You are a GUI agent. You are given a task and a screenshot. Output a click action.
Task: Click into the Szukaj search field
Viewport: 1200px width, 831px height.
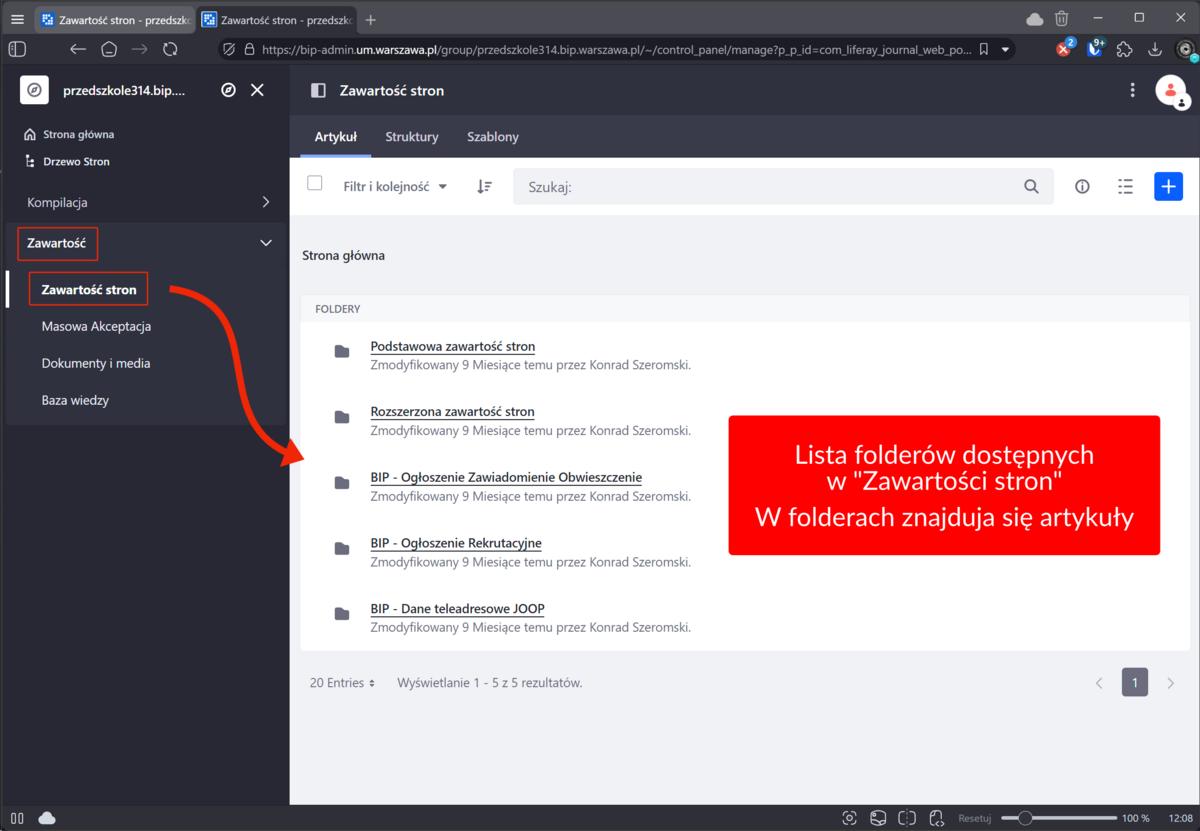pyautogui.click(x=770, y=187)
